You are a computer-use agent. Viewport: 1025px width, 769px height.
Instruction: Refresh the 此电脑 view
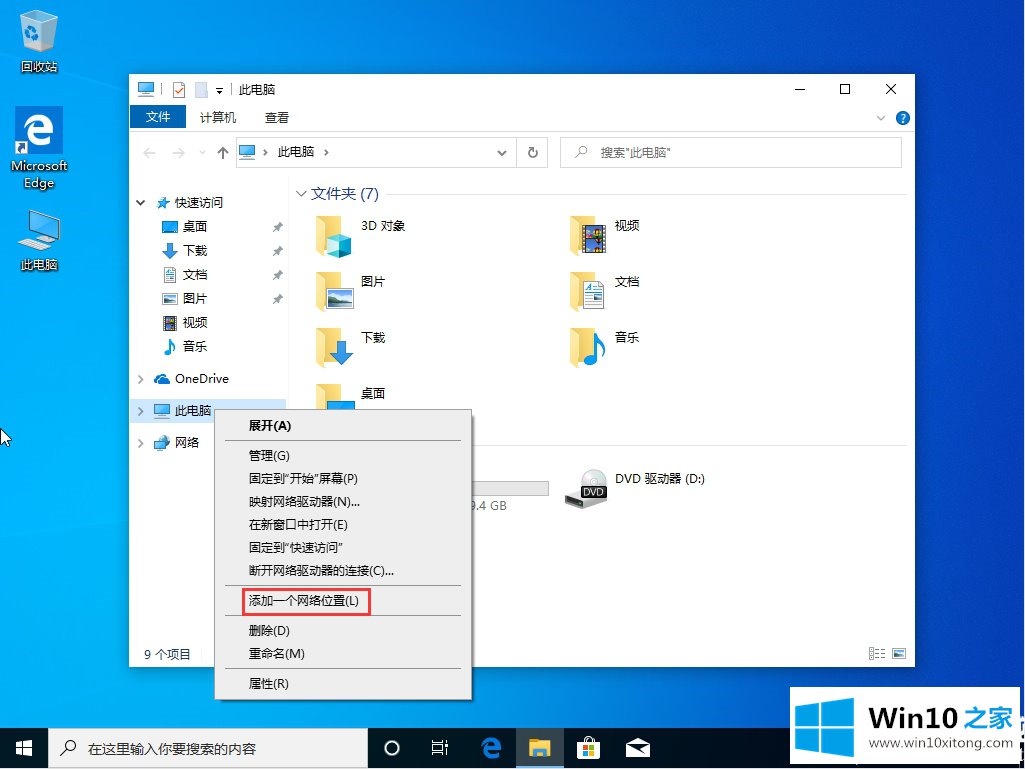533,152
